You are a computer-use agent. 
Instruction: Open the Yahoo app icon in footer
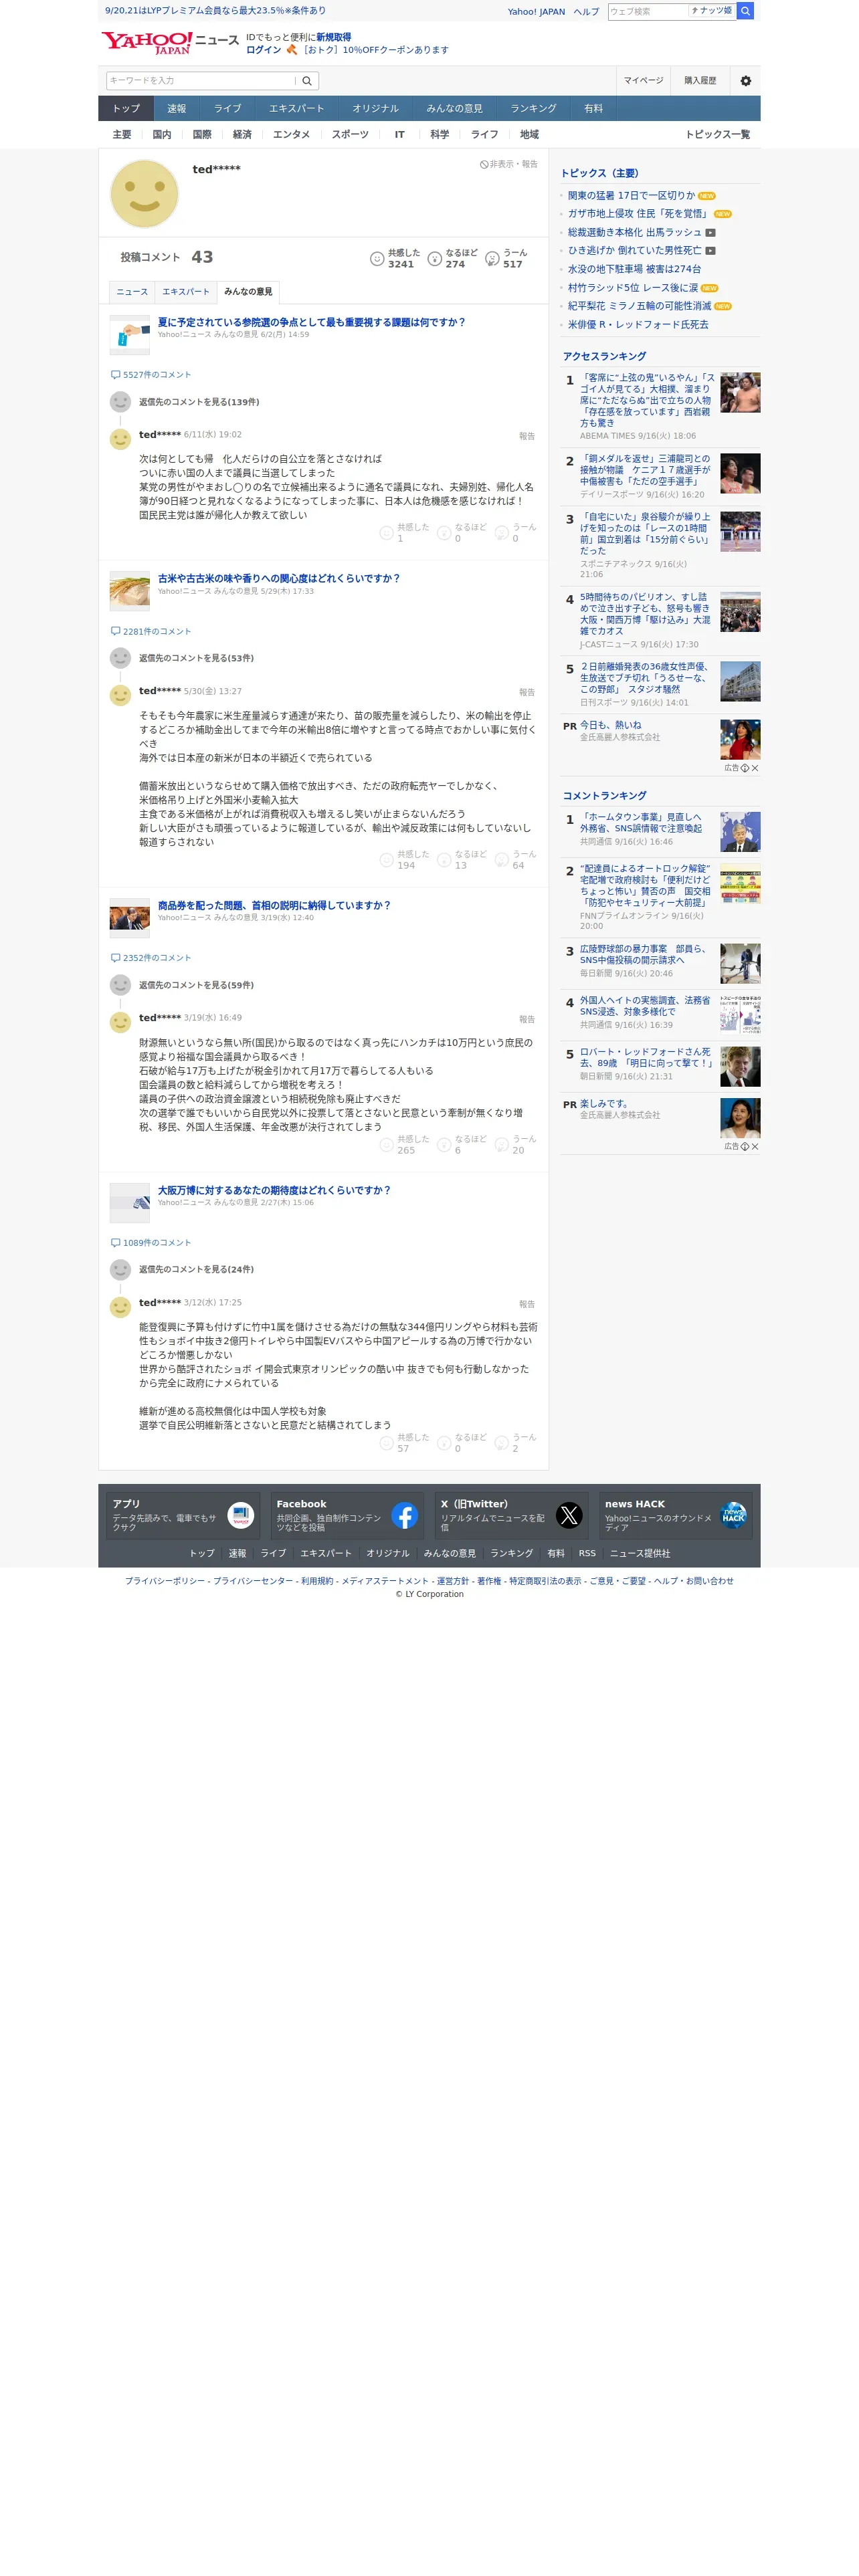[240, 1516]
